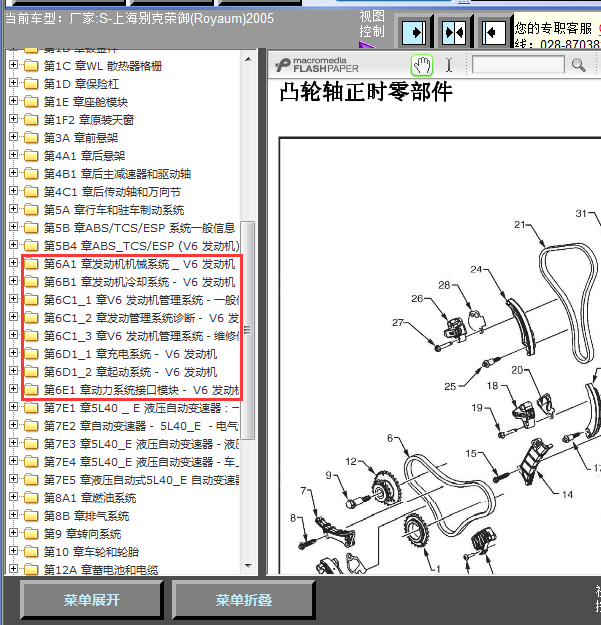The image size is (601, 625).
Task: Click the FlashPaper magnifier search icon
Action: pyautogui.click(x=578, y=65)
